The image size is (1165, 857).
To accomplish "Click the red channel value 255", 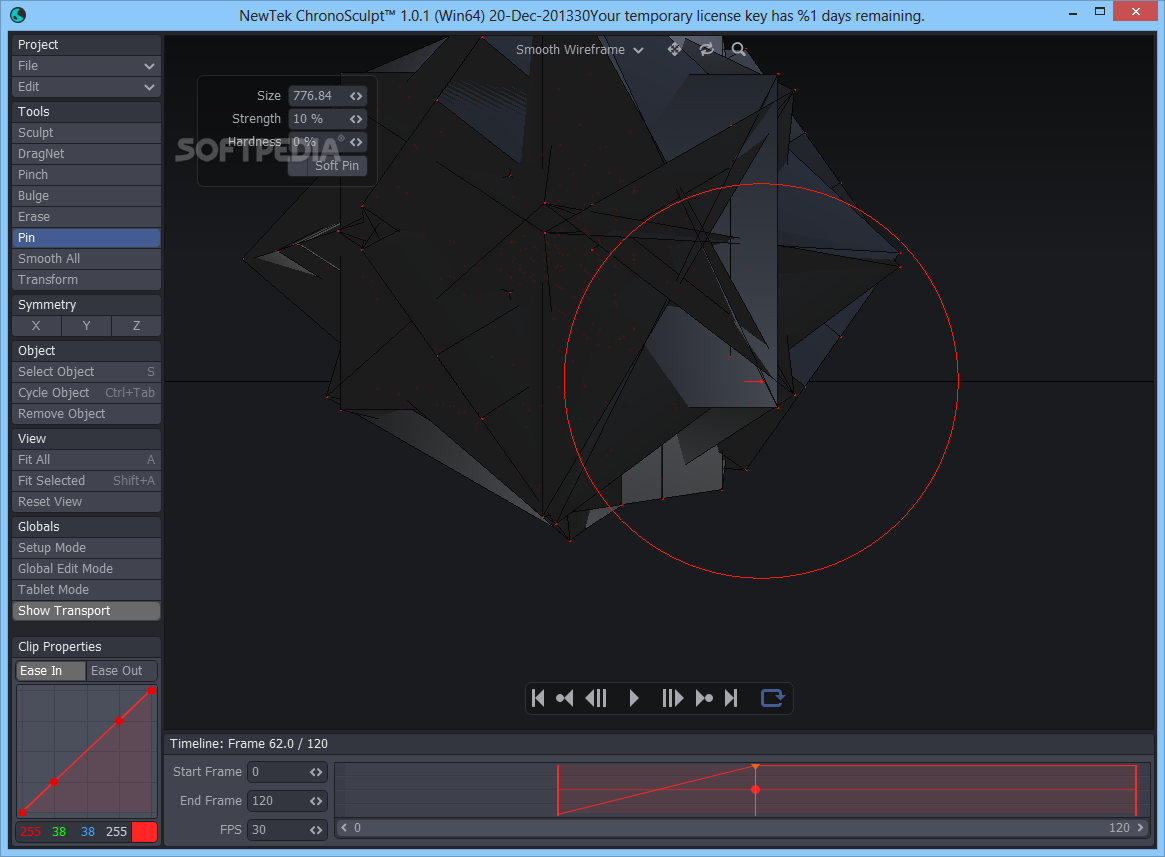I will [30, 832].
